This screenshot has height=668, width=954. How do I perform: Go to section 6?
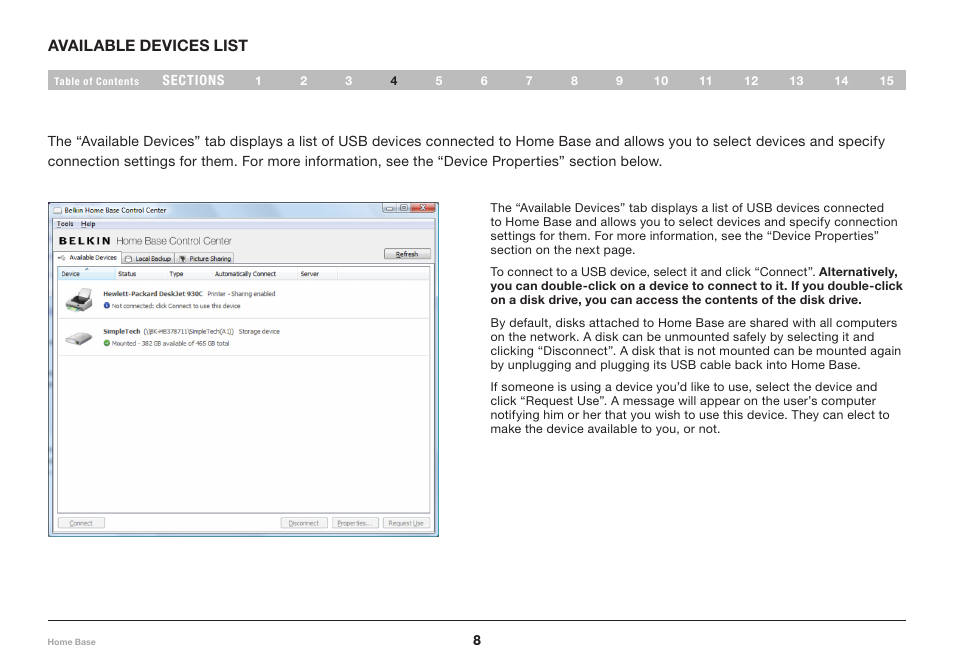[484, 81]
